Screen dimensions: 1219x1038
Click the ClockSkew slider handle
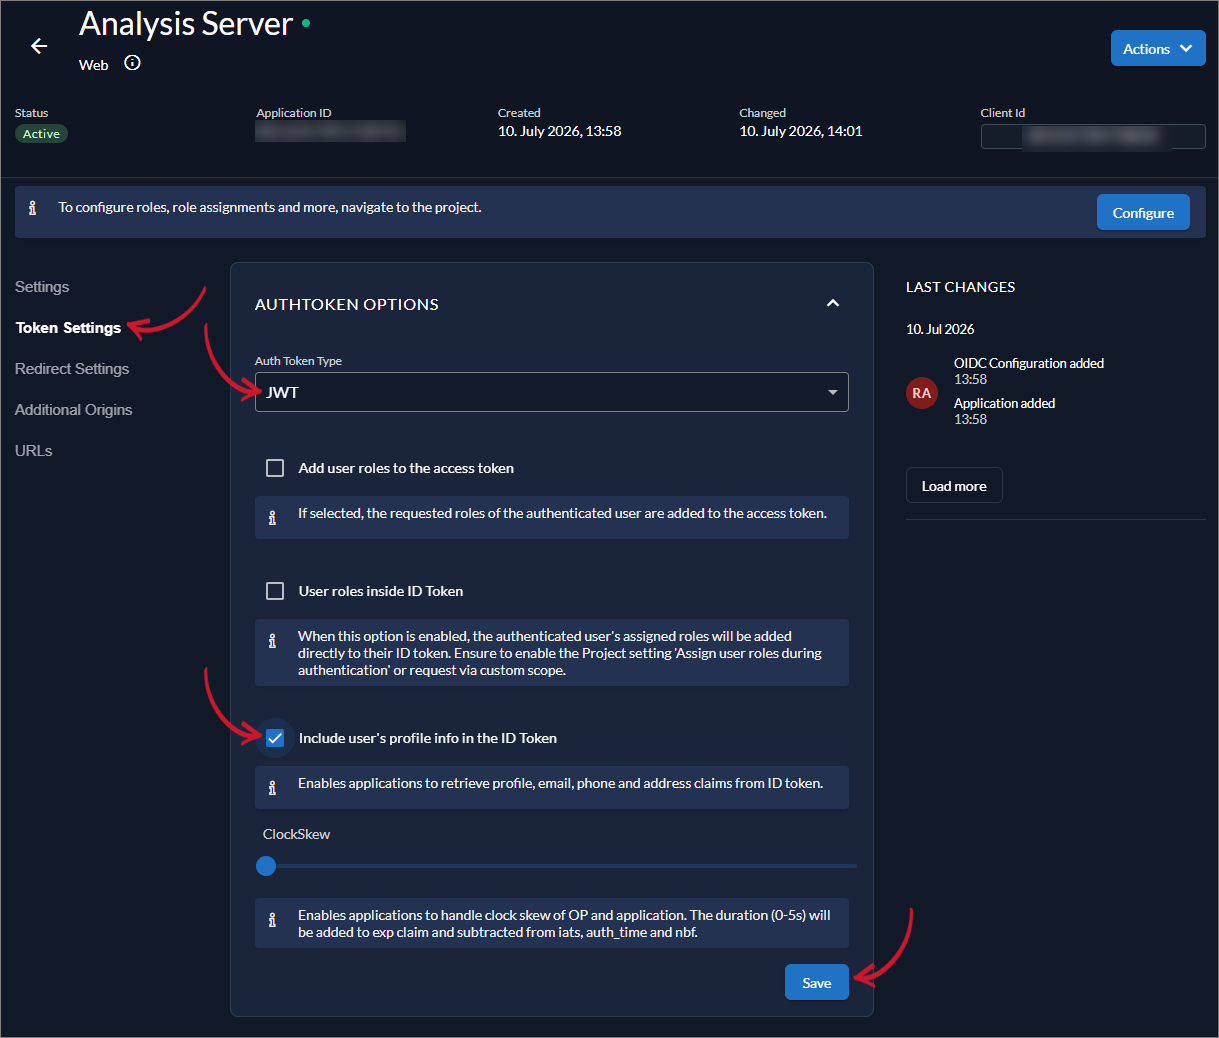(266, 866)
